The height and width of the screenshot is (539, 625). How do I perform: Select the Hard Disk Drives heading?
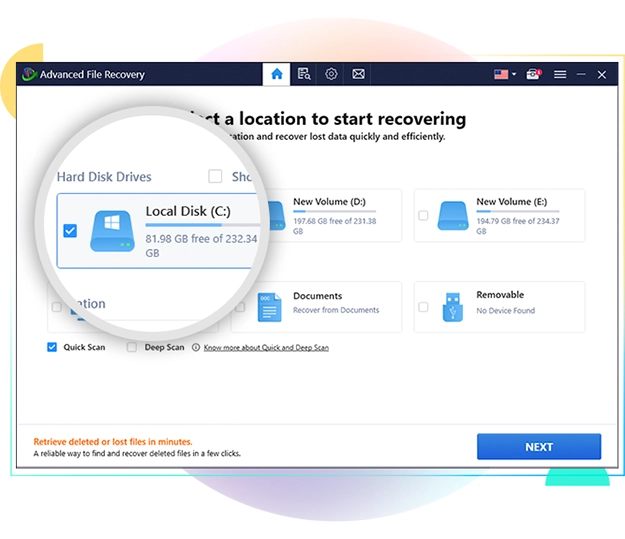click(104, 177)
